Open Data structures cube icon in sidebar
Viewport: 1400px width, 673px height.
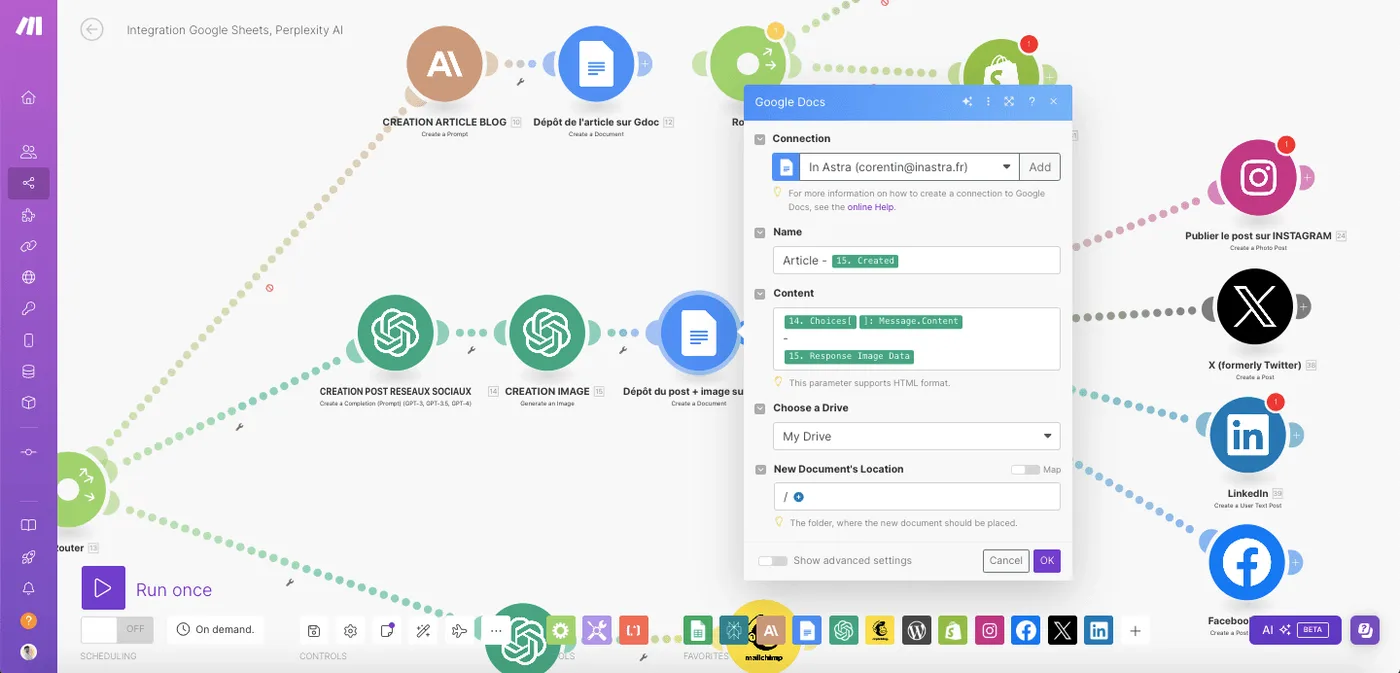coord(28,402)
